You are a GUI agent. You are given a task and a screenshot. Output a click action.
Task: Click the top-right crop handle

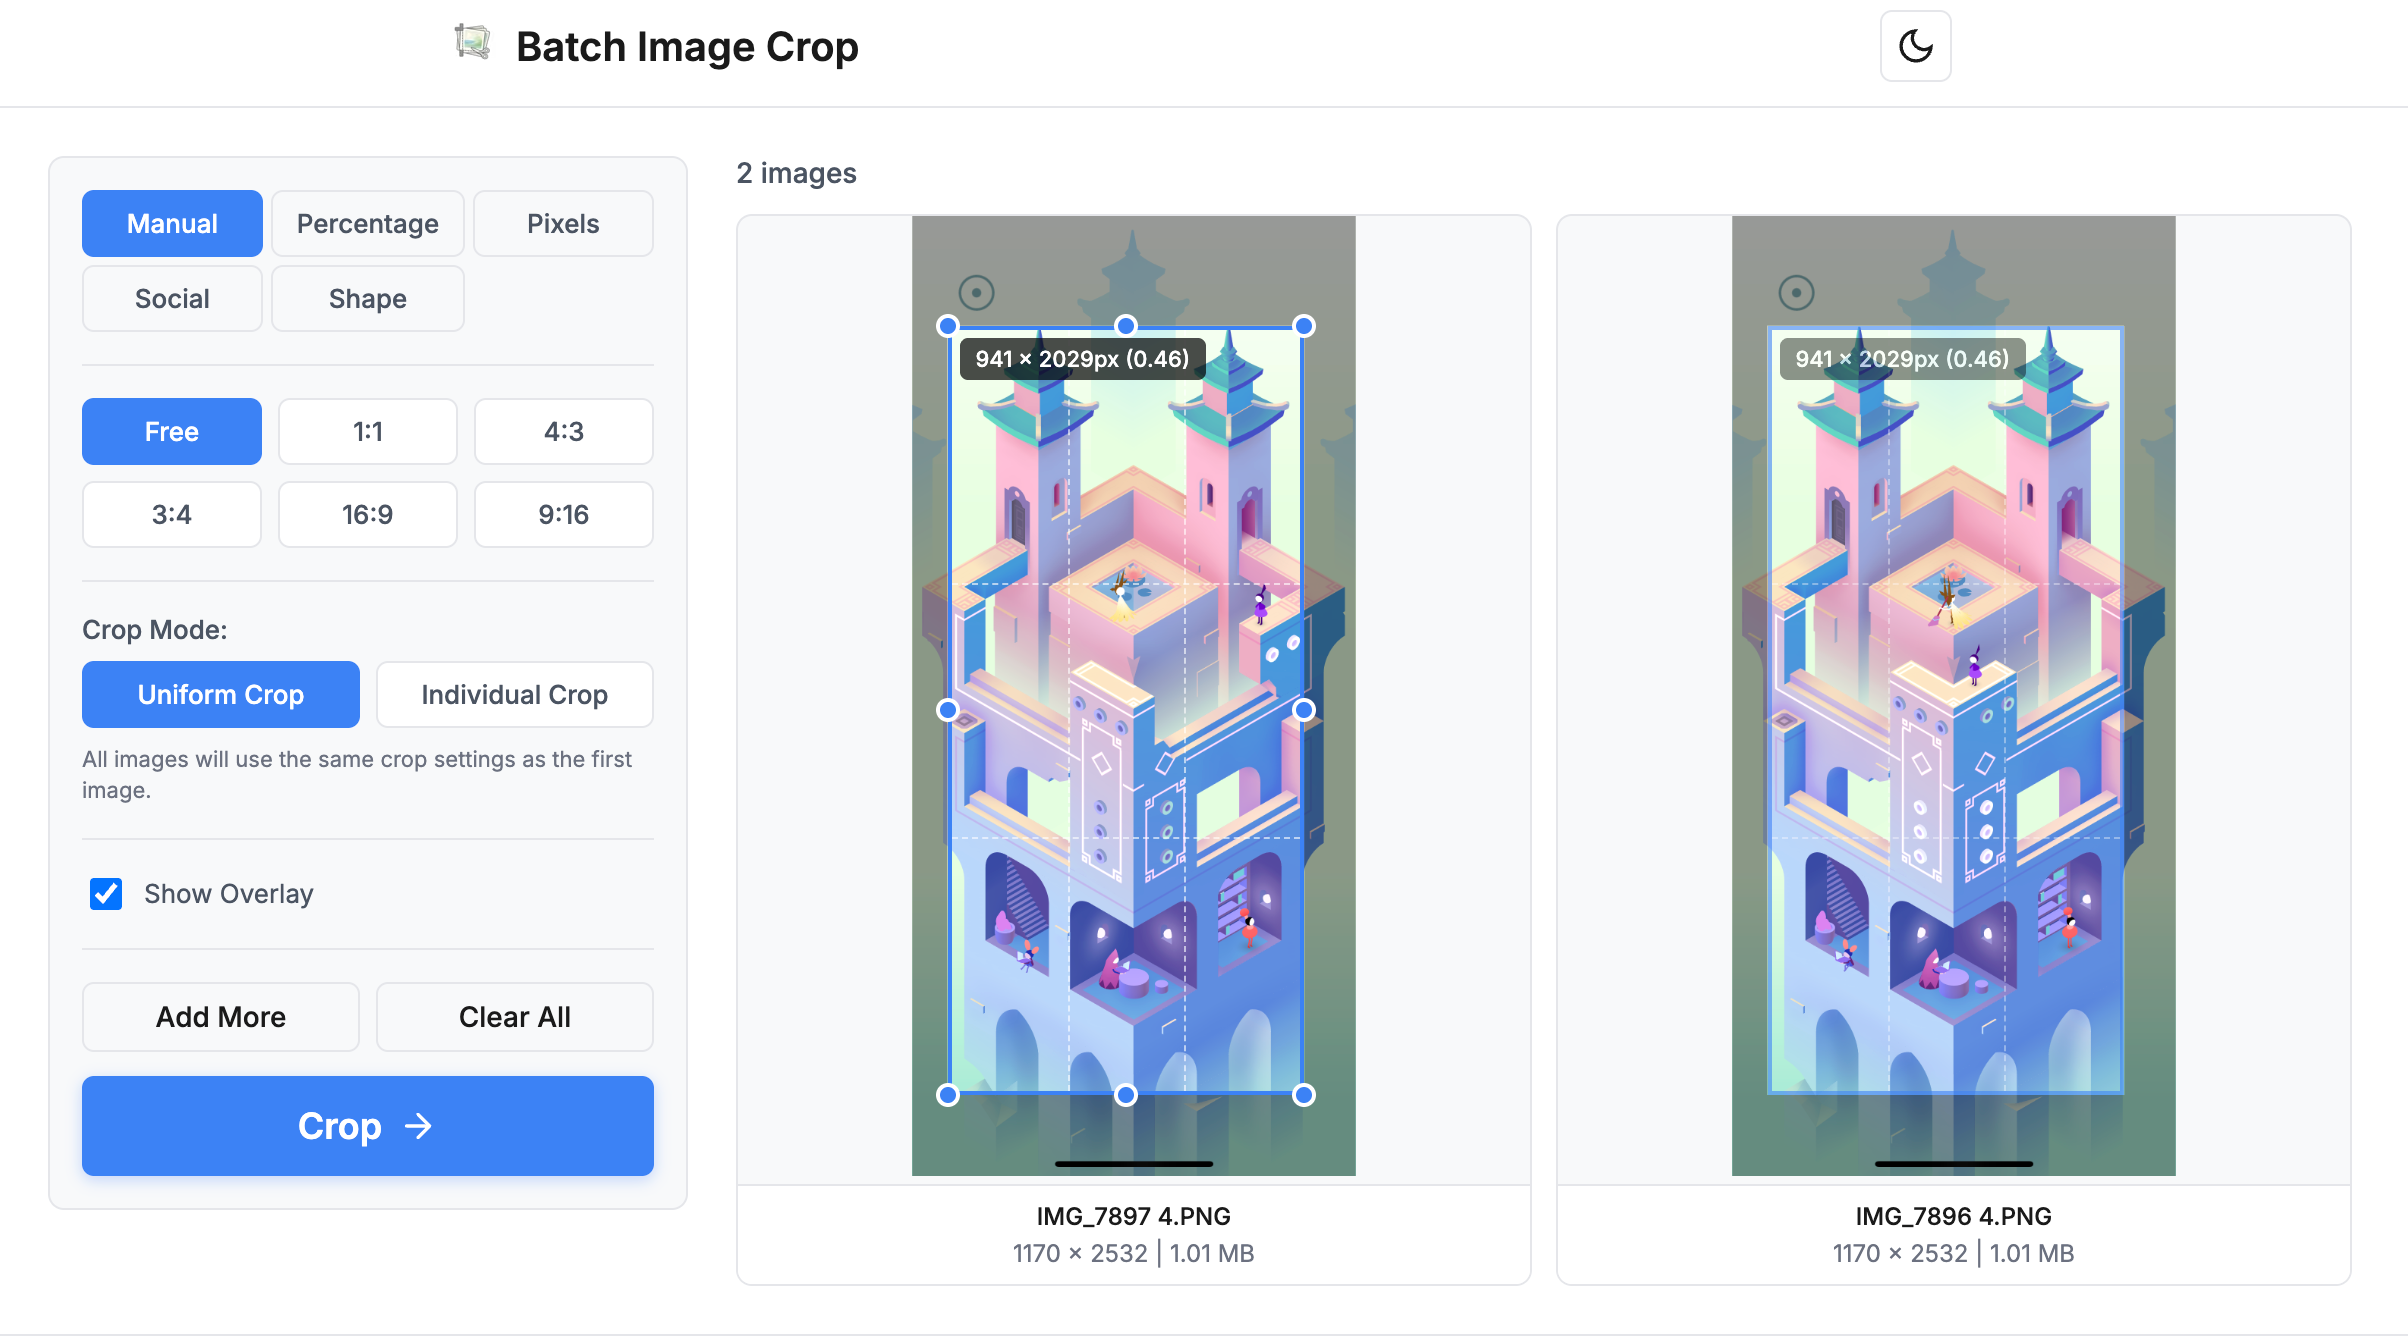[1303, 326]
